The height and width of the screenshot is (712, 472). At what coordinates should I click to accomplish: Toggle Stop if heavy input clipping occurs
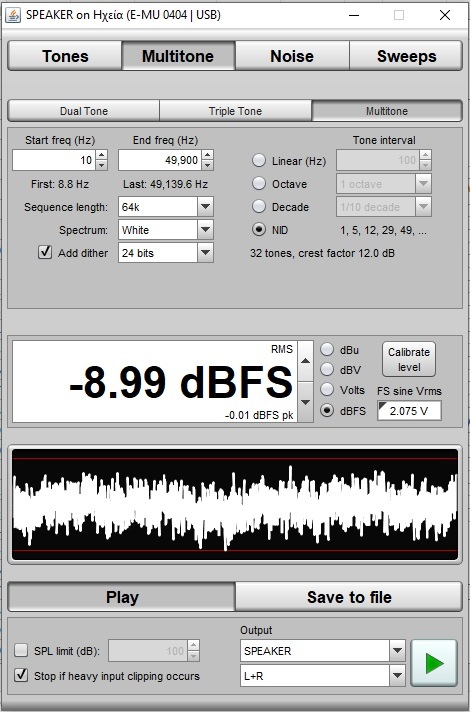tap(21, 675)
